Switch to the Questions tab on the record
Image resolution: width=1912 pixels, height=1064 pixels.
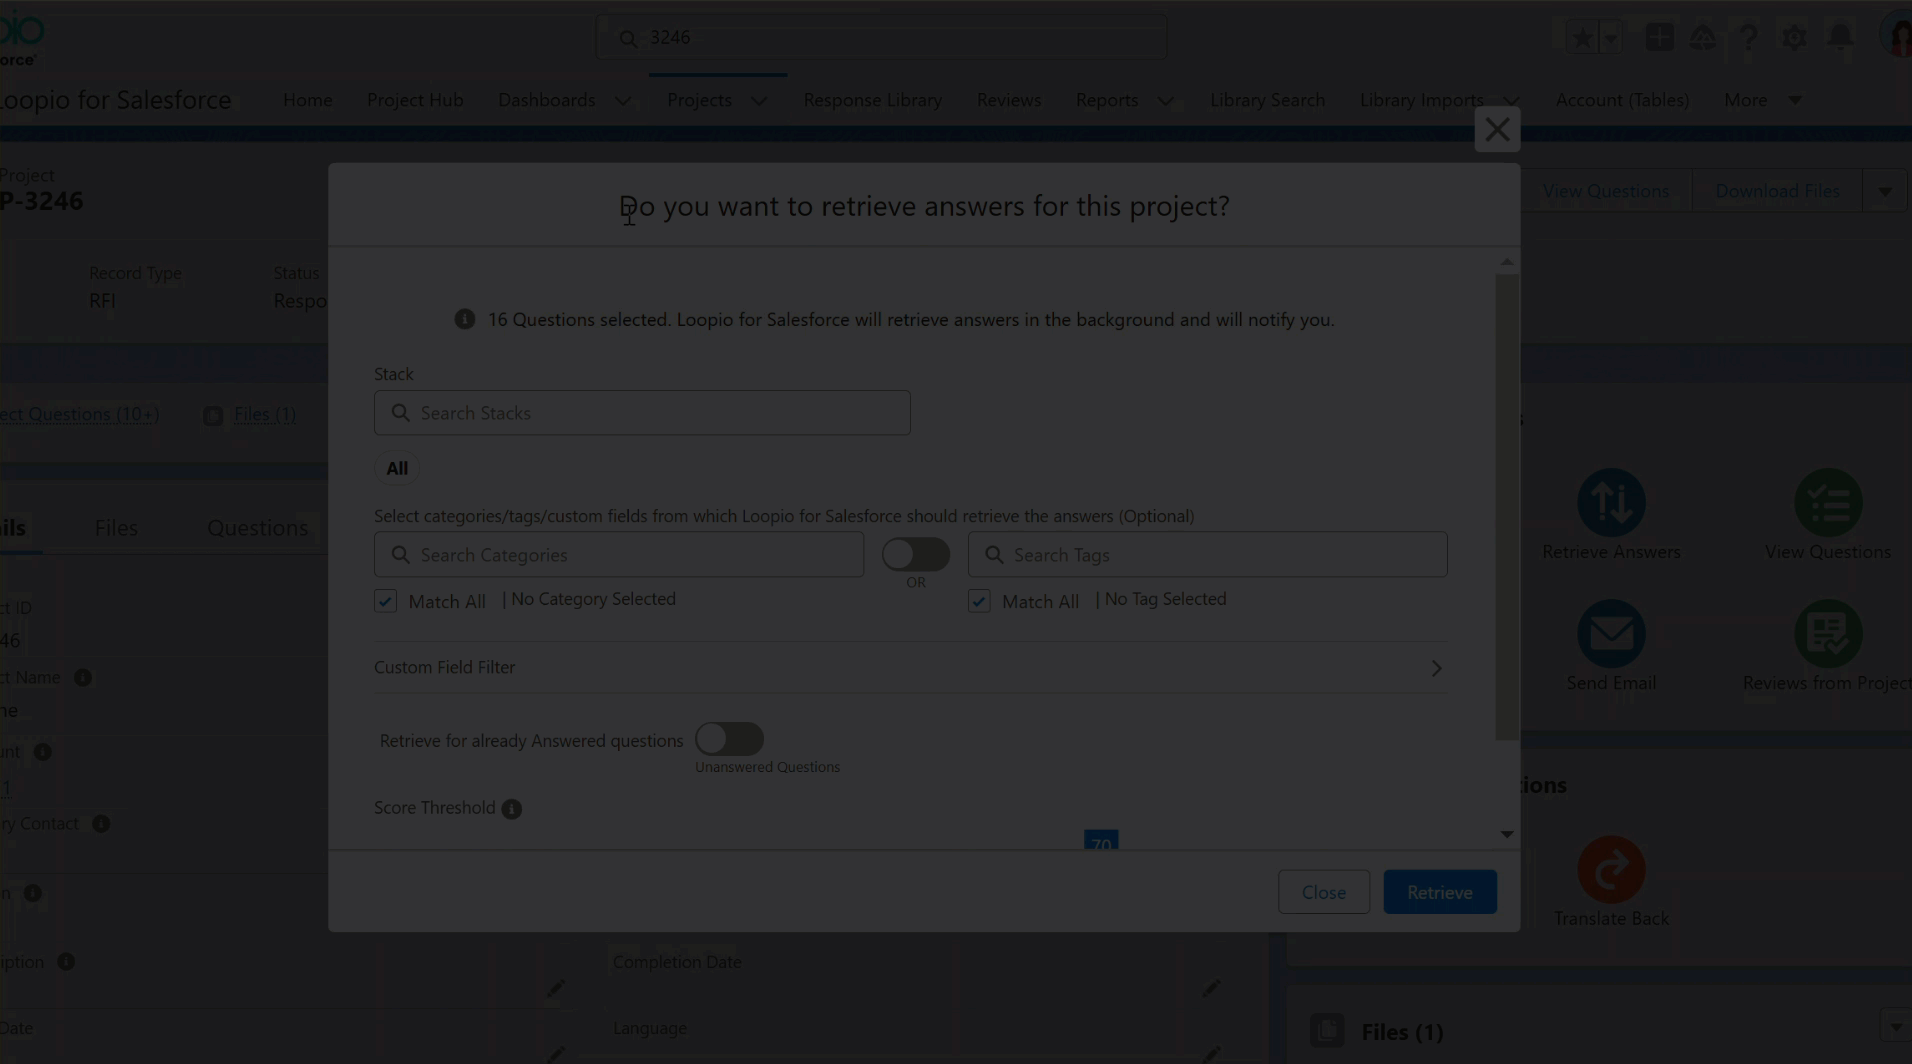(257, 528)
